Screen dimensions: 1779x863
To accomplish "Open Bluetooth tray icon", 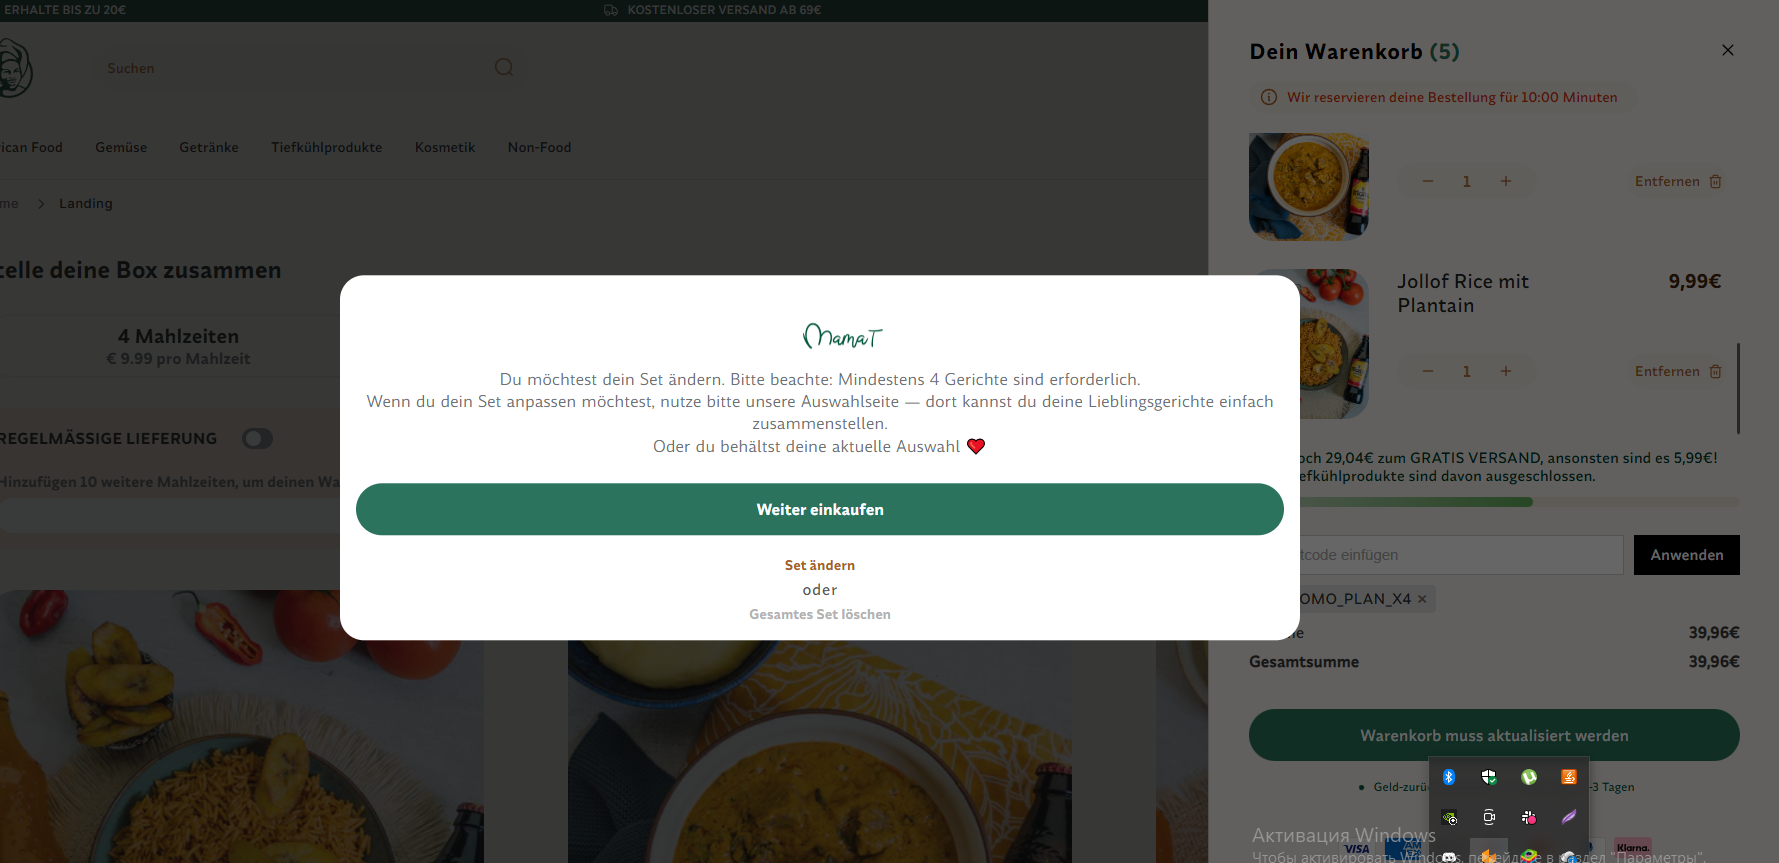I will pyautogui.click(x=1449, y=777).
